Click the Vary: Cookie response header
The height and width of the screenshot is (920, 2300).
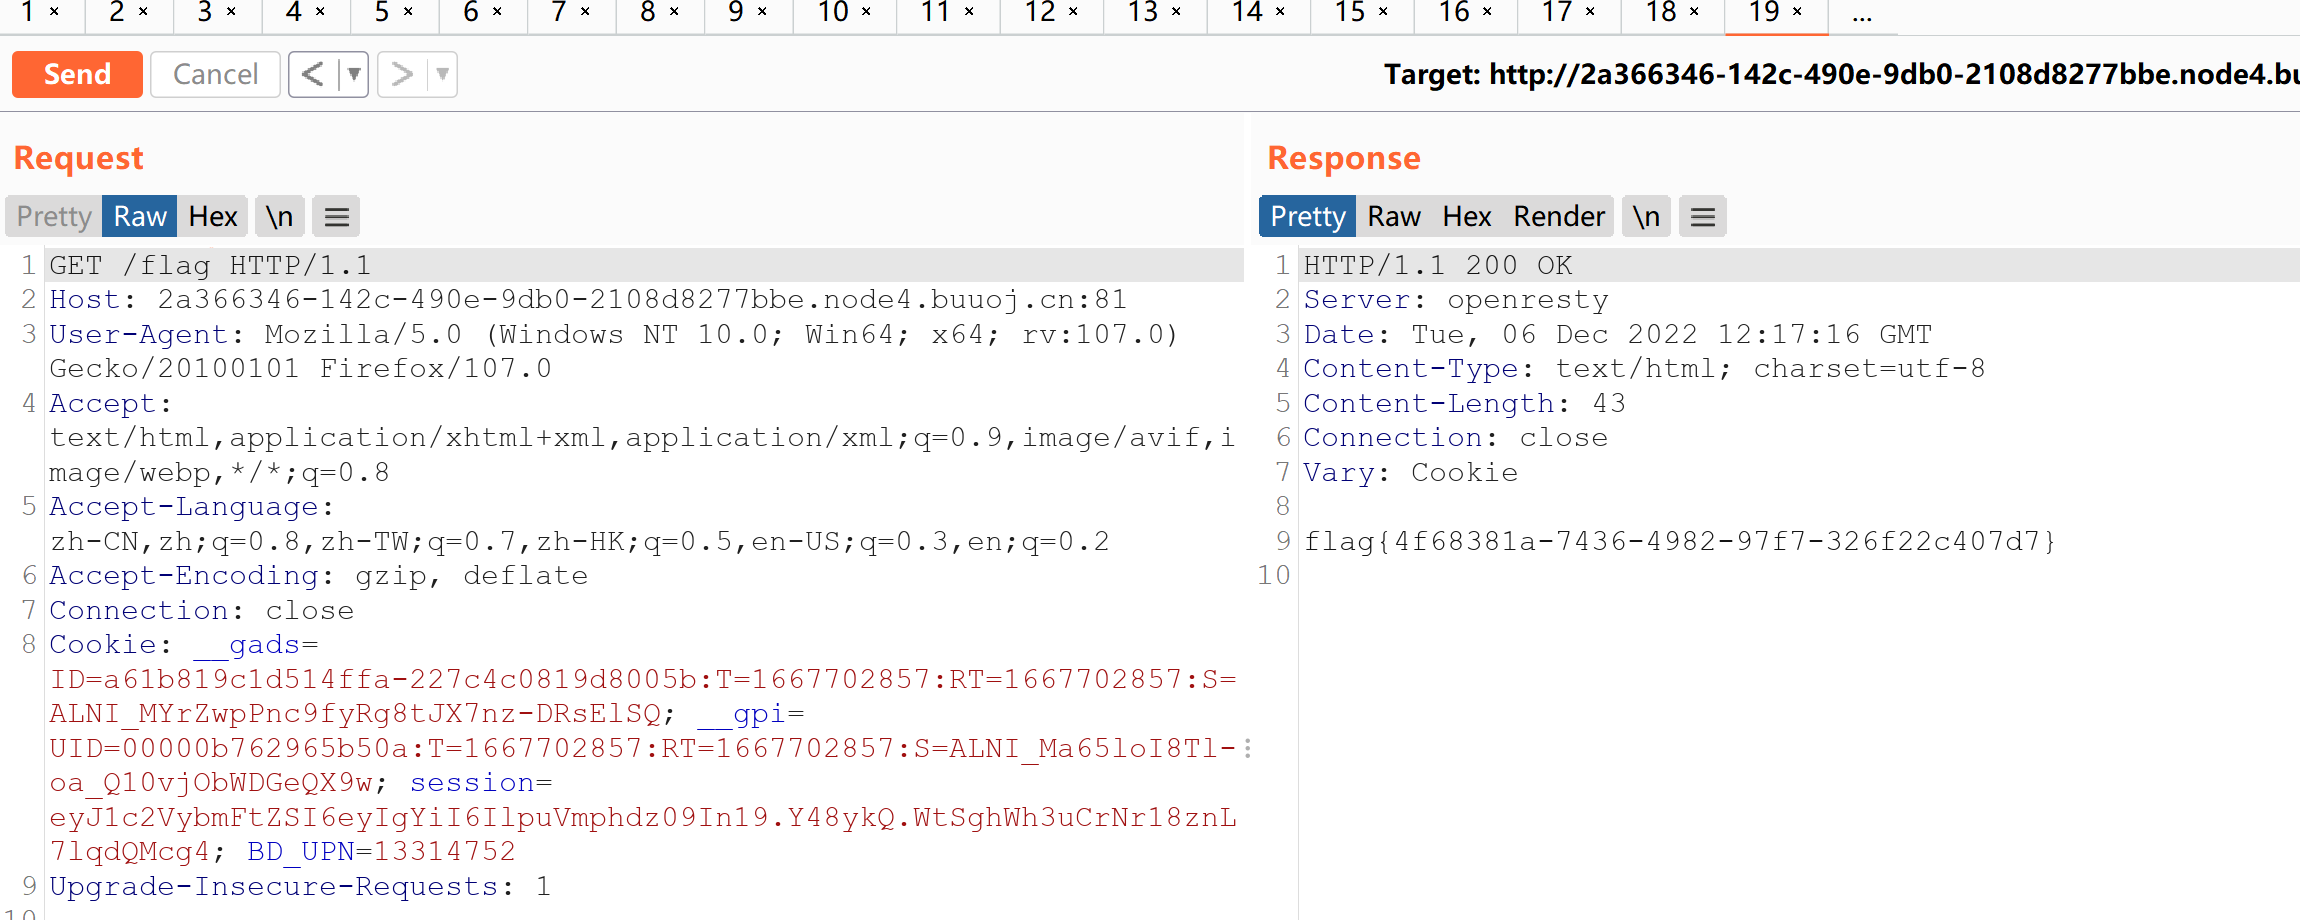click(x=1411, y=472)
